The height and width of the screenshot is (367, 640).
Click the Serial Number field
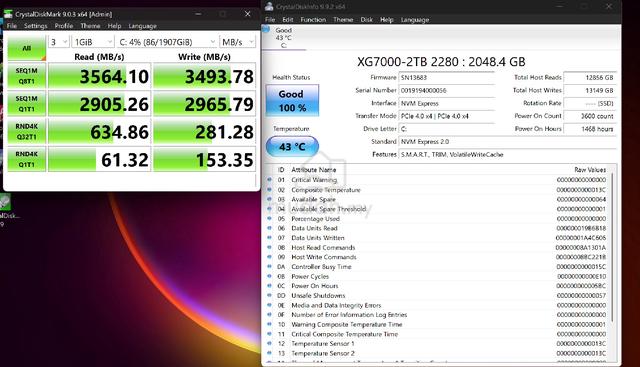click(447, 90)
